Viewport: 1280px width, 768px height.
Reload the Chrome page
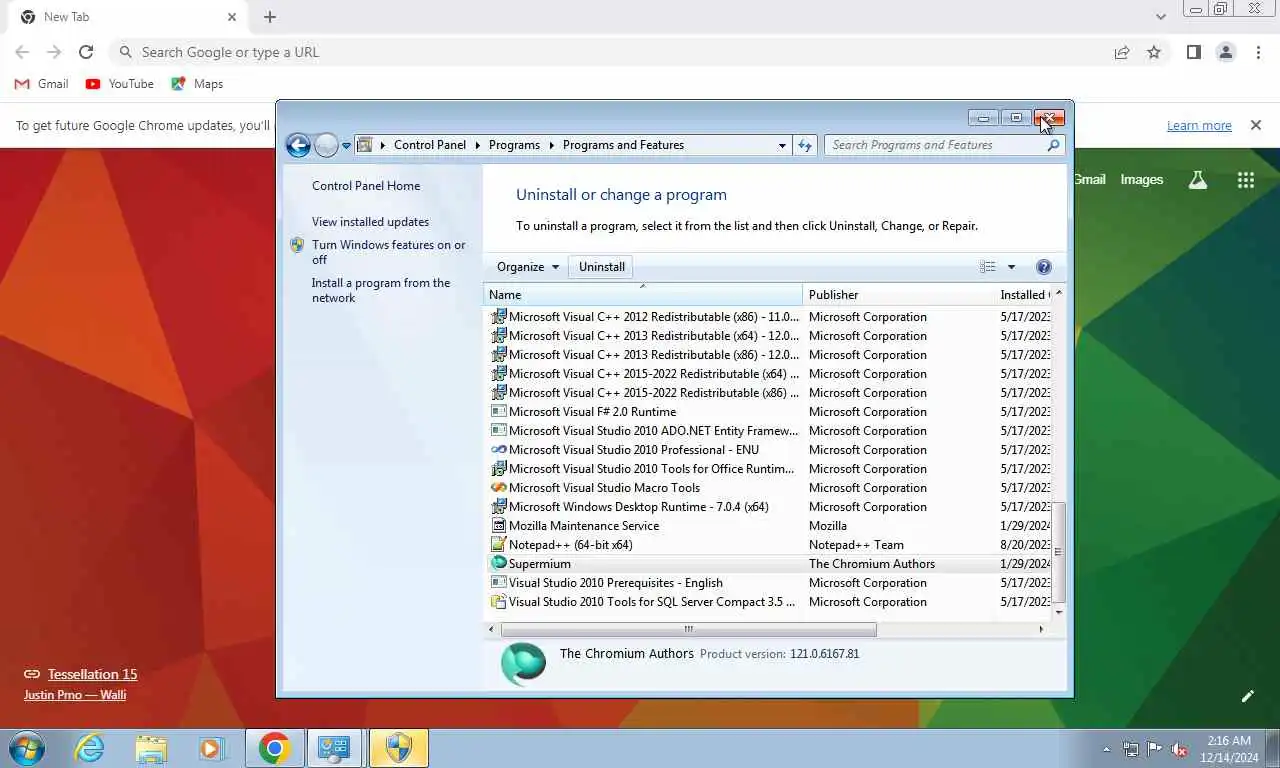tap(86, 52)
